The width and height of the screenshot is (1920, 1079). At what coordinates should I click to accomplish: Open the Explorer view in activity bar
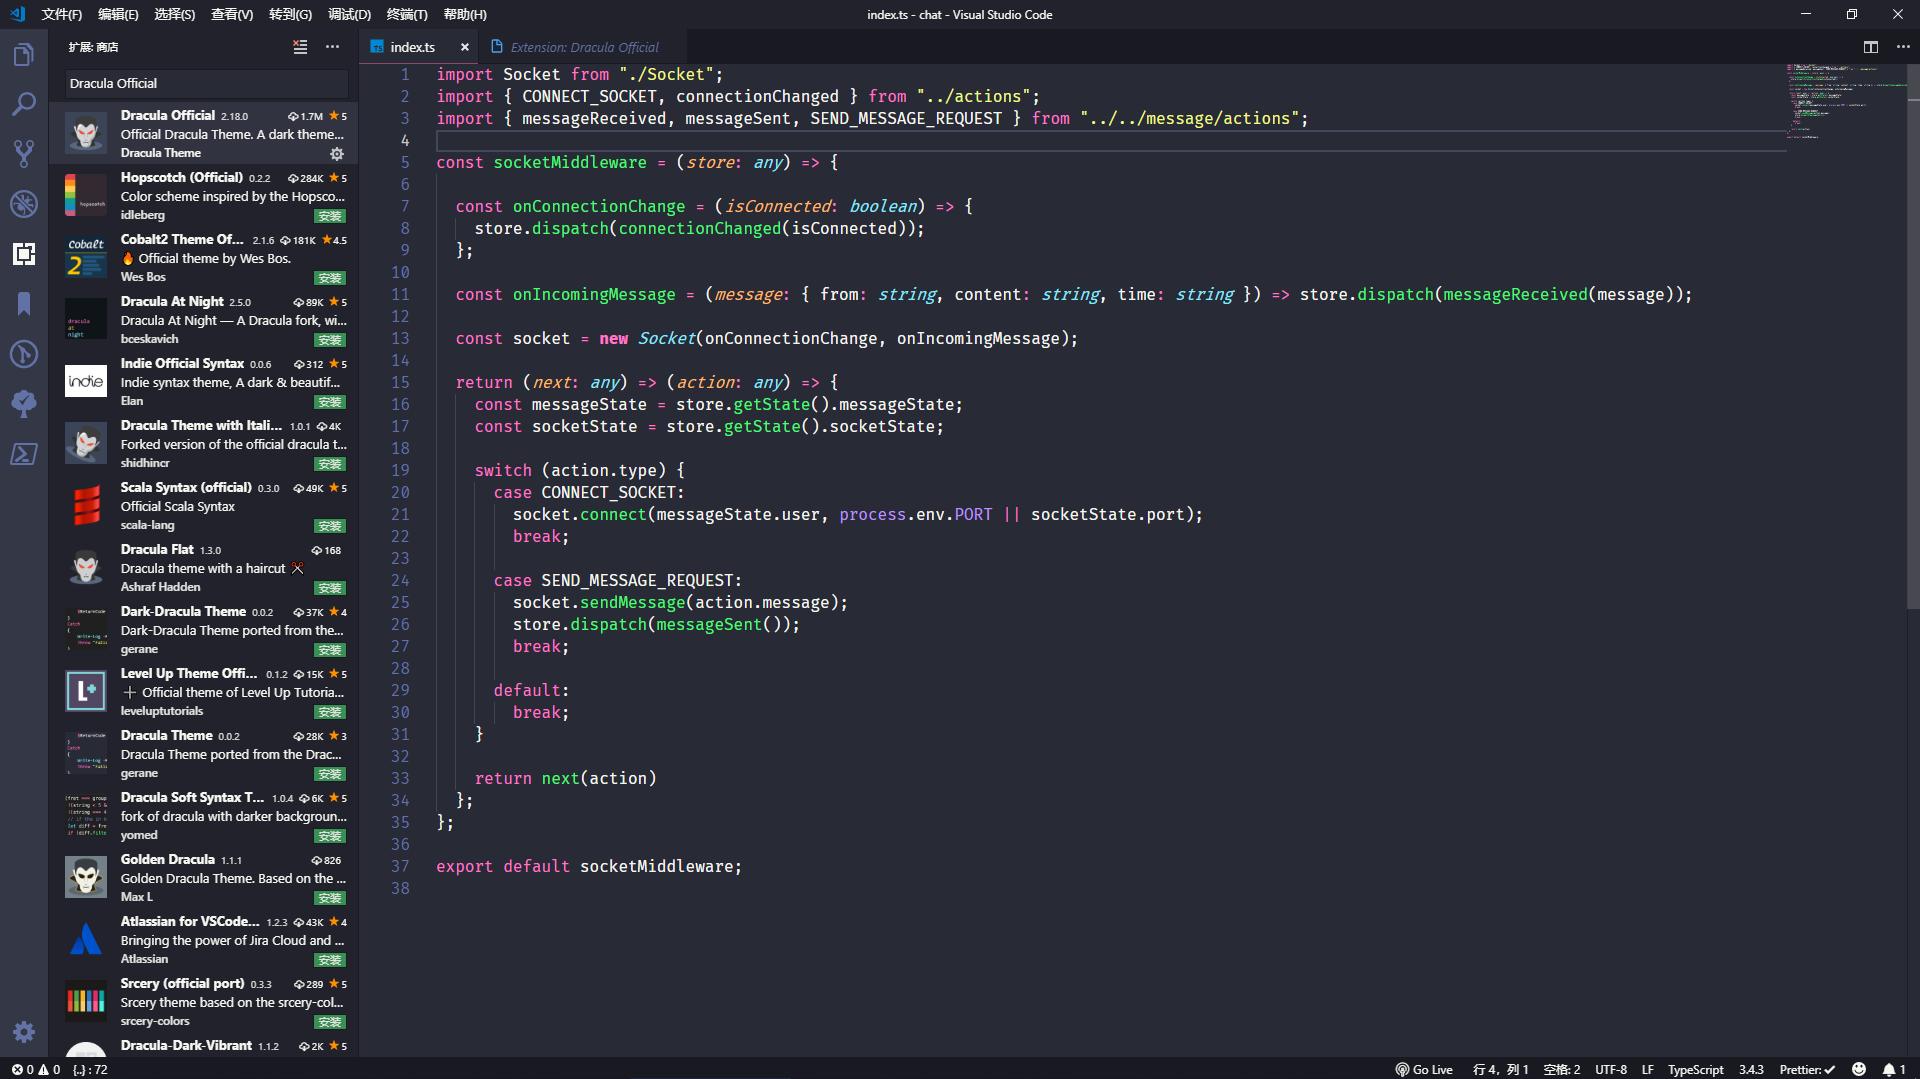[x=24, y=55]
